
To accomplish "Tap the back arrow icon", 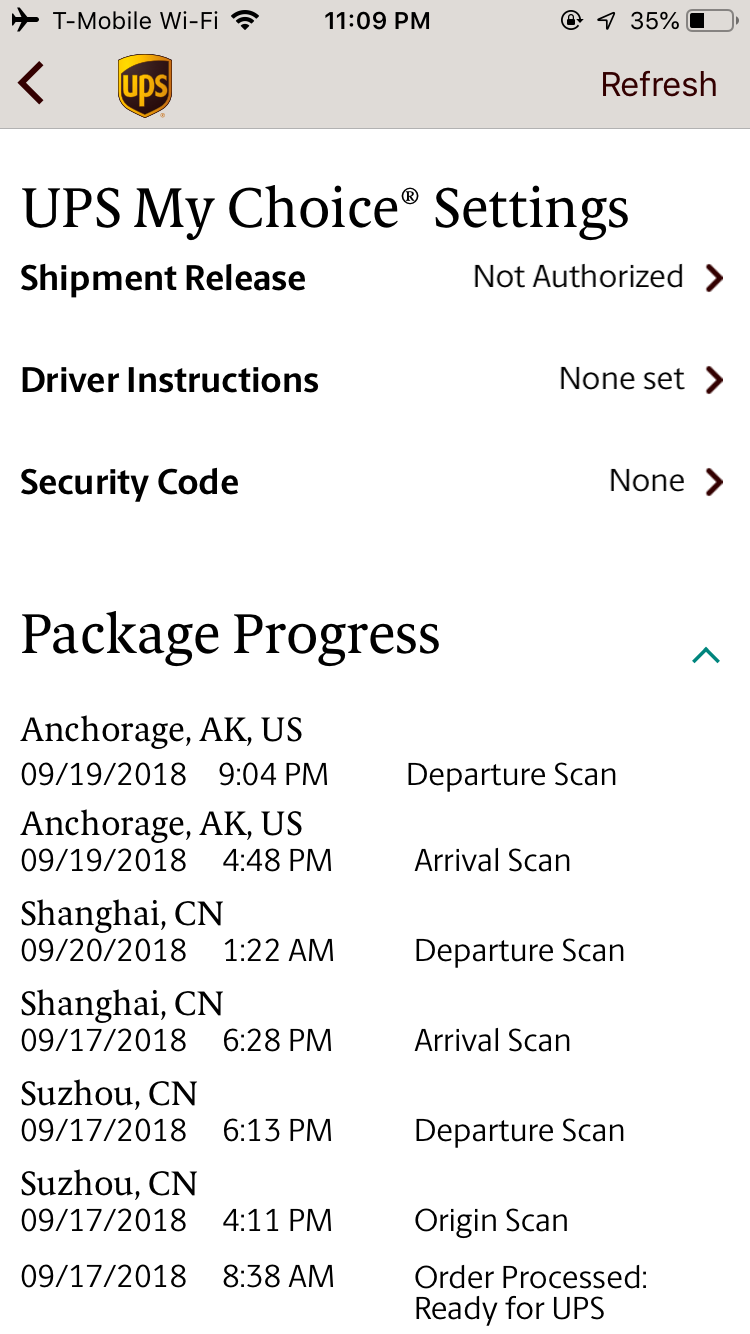I will point(32,83).
